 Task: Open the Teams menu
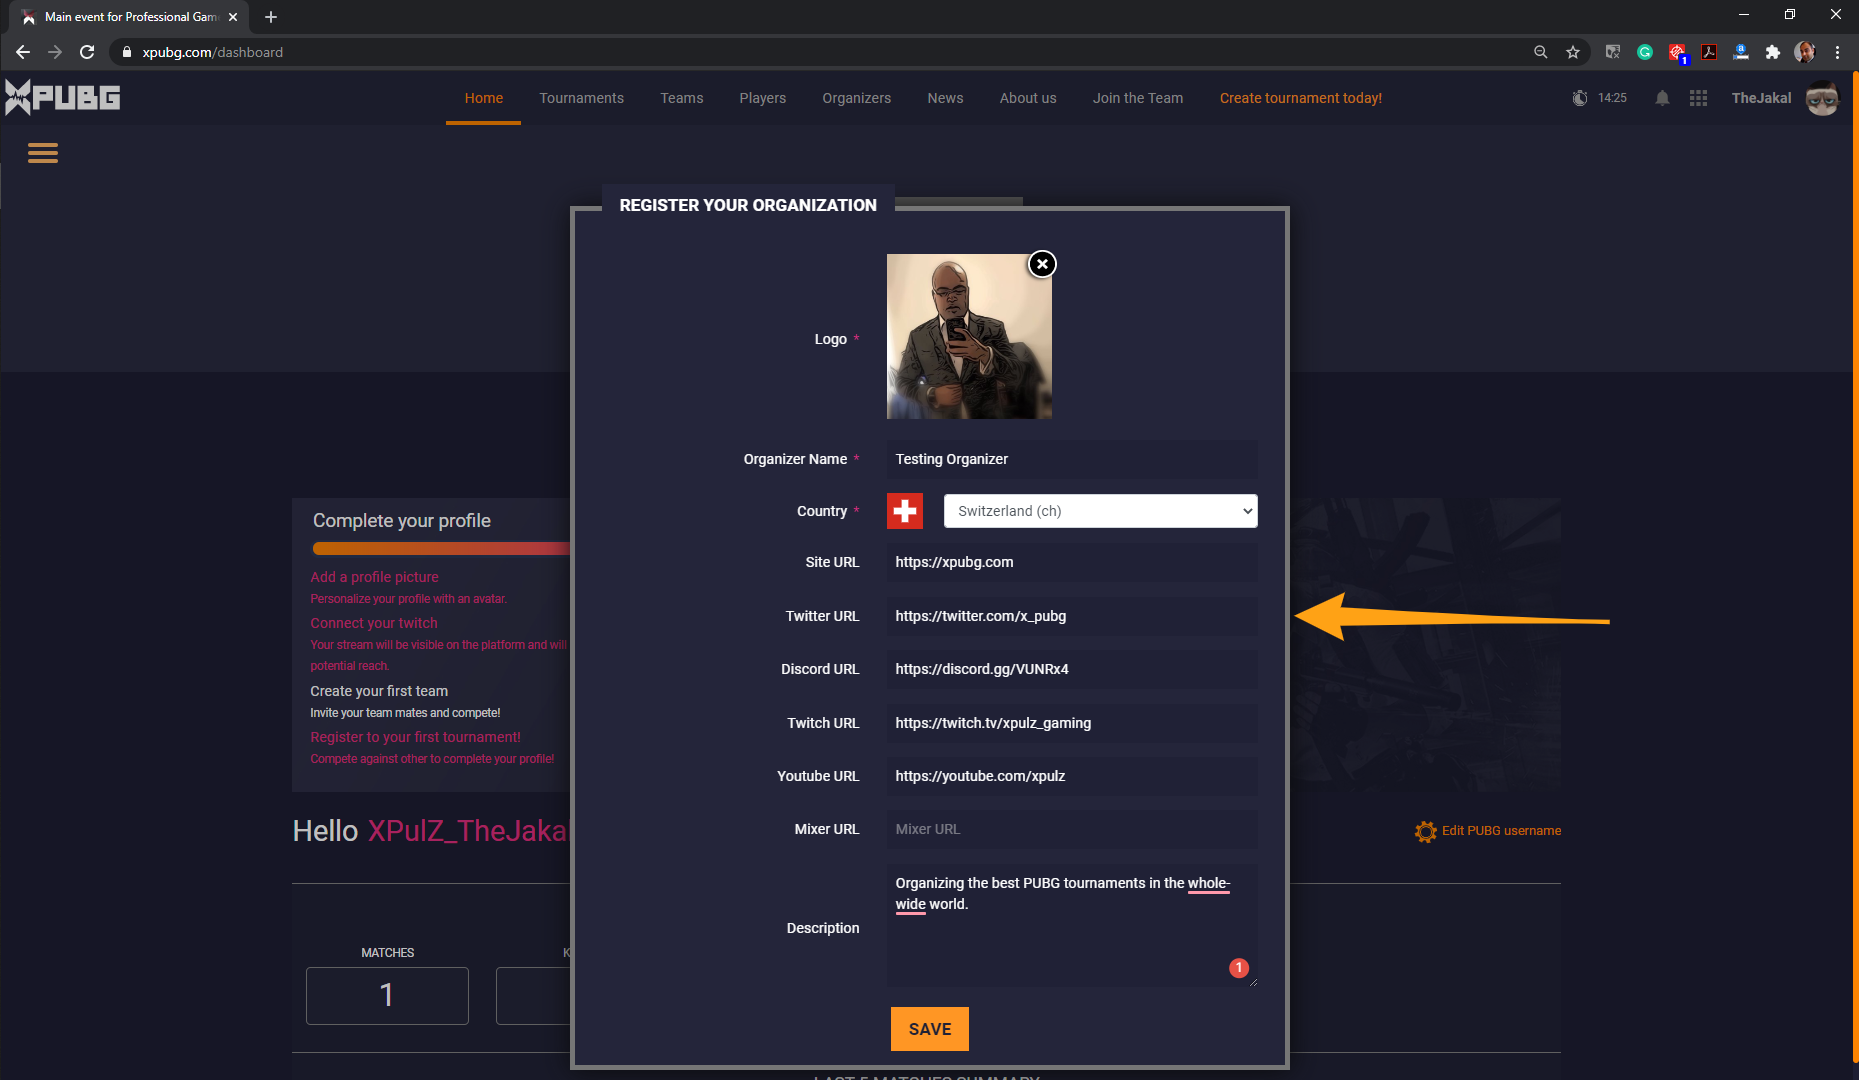tap(682, 98)
